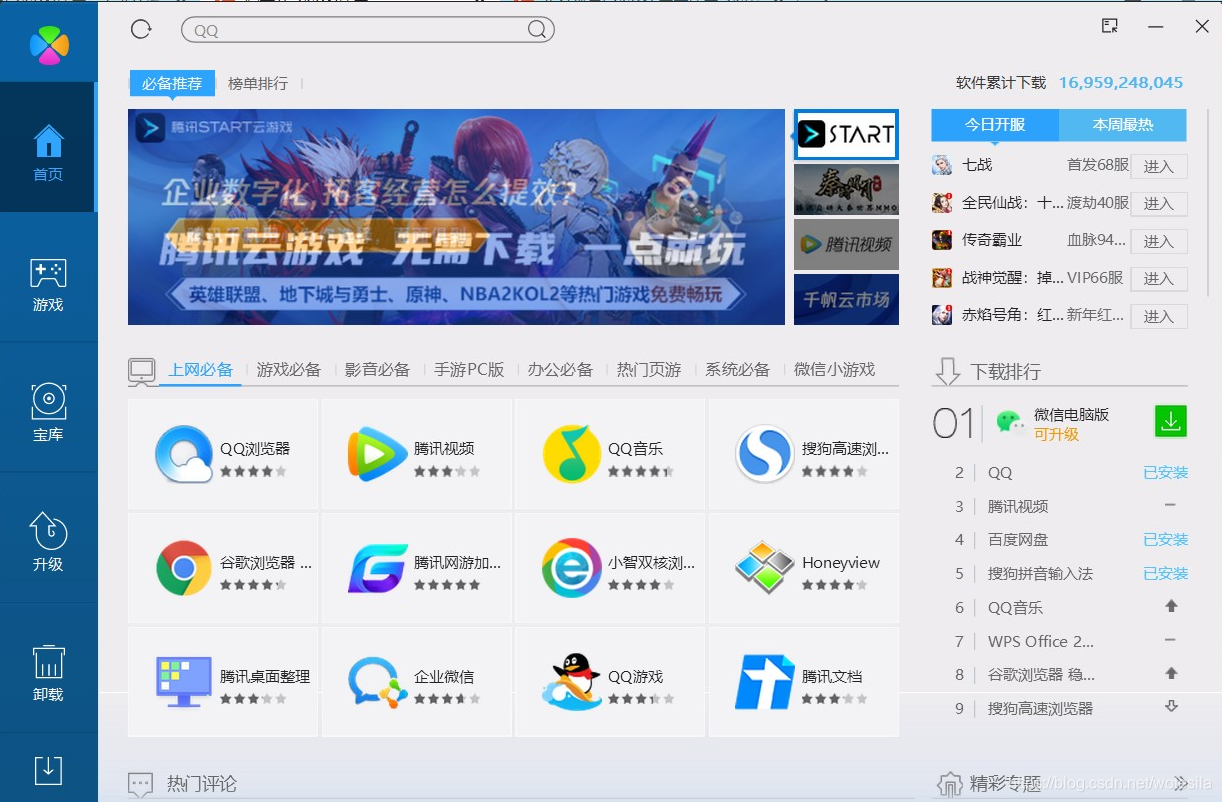Switch to 榜单排行 tab
This screenshot has height=802, width=1222.
point(258,84)
